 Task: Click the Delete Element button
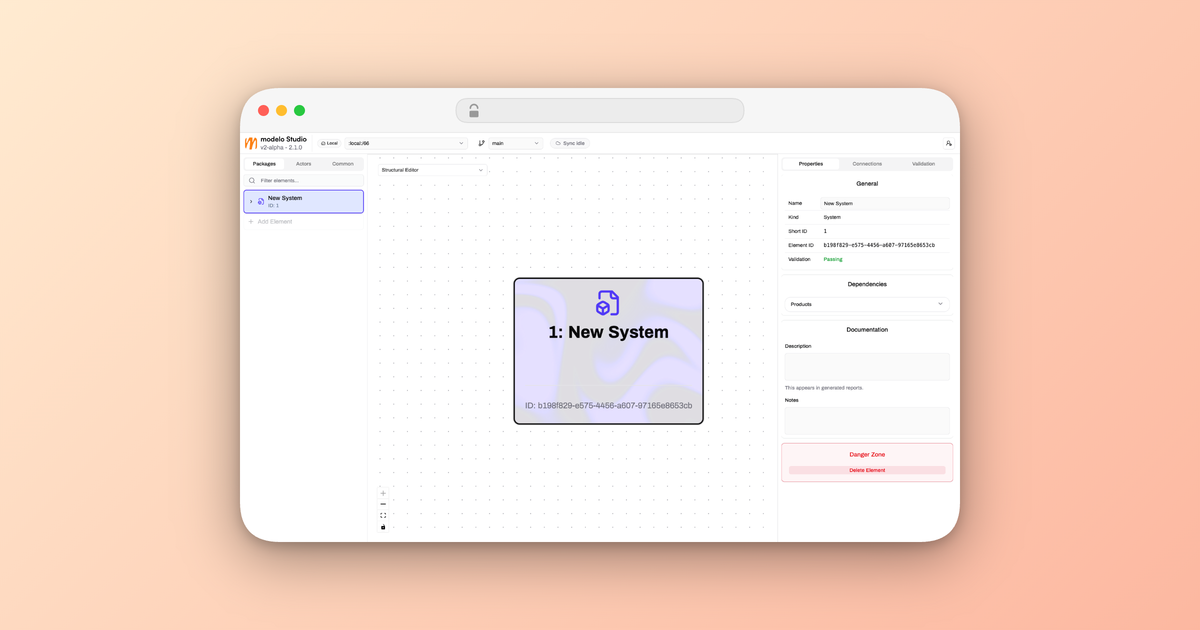point(867,470)
